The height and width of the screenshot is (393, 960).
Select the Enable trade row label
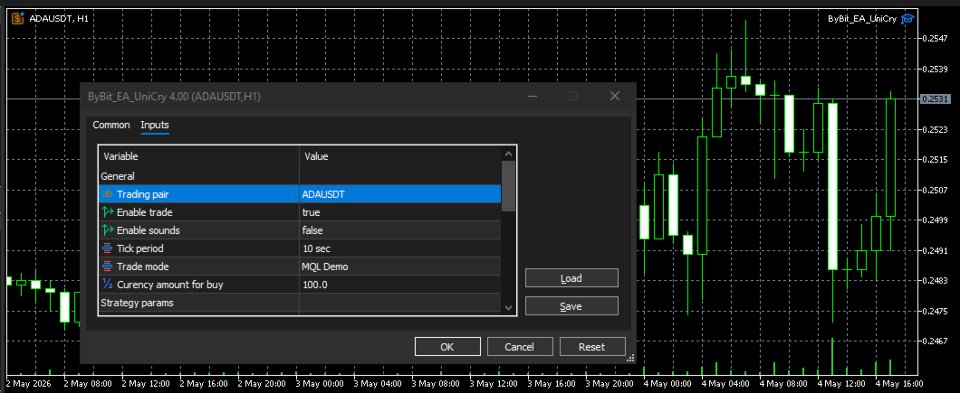click(x=144, y=212)
